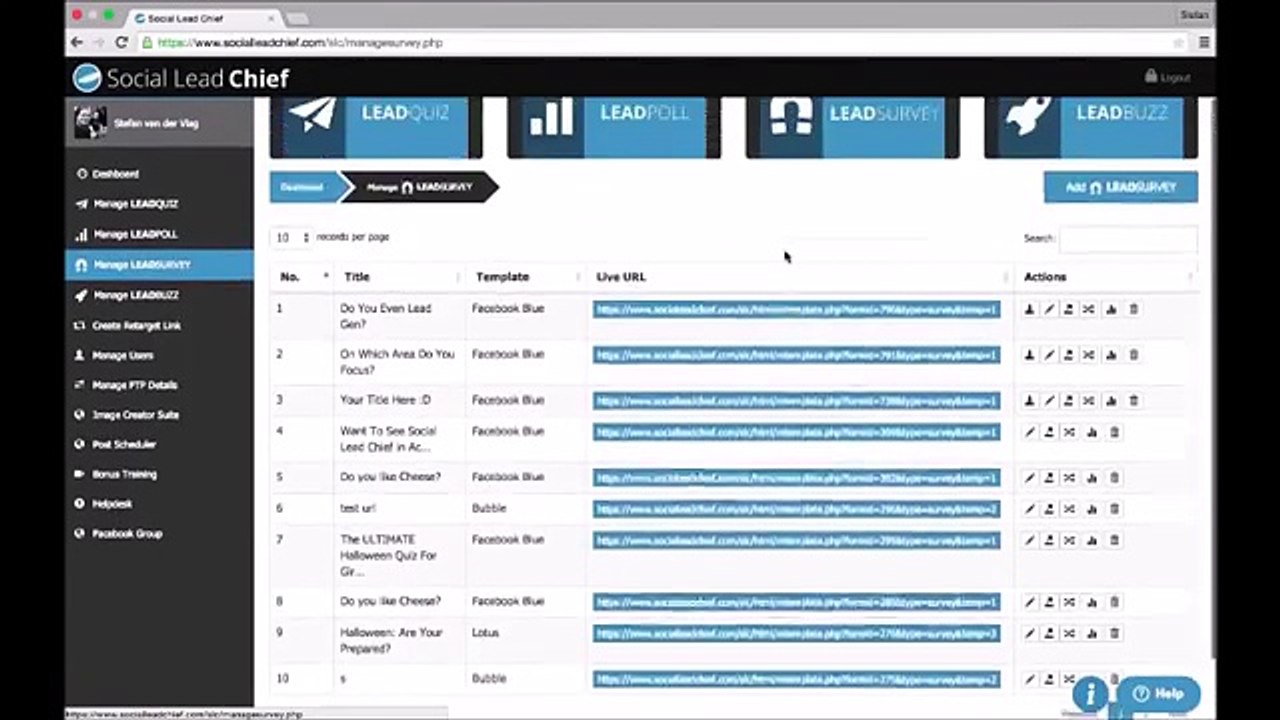The width and height of the screenshot is (1280, 720).
Task: Click the stamp-shaped icon in the 'Do You Even Lead Gen?' row
Action: tap(1029, 309)
